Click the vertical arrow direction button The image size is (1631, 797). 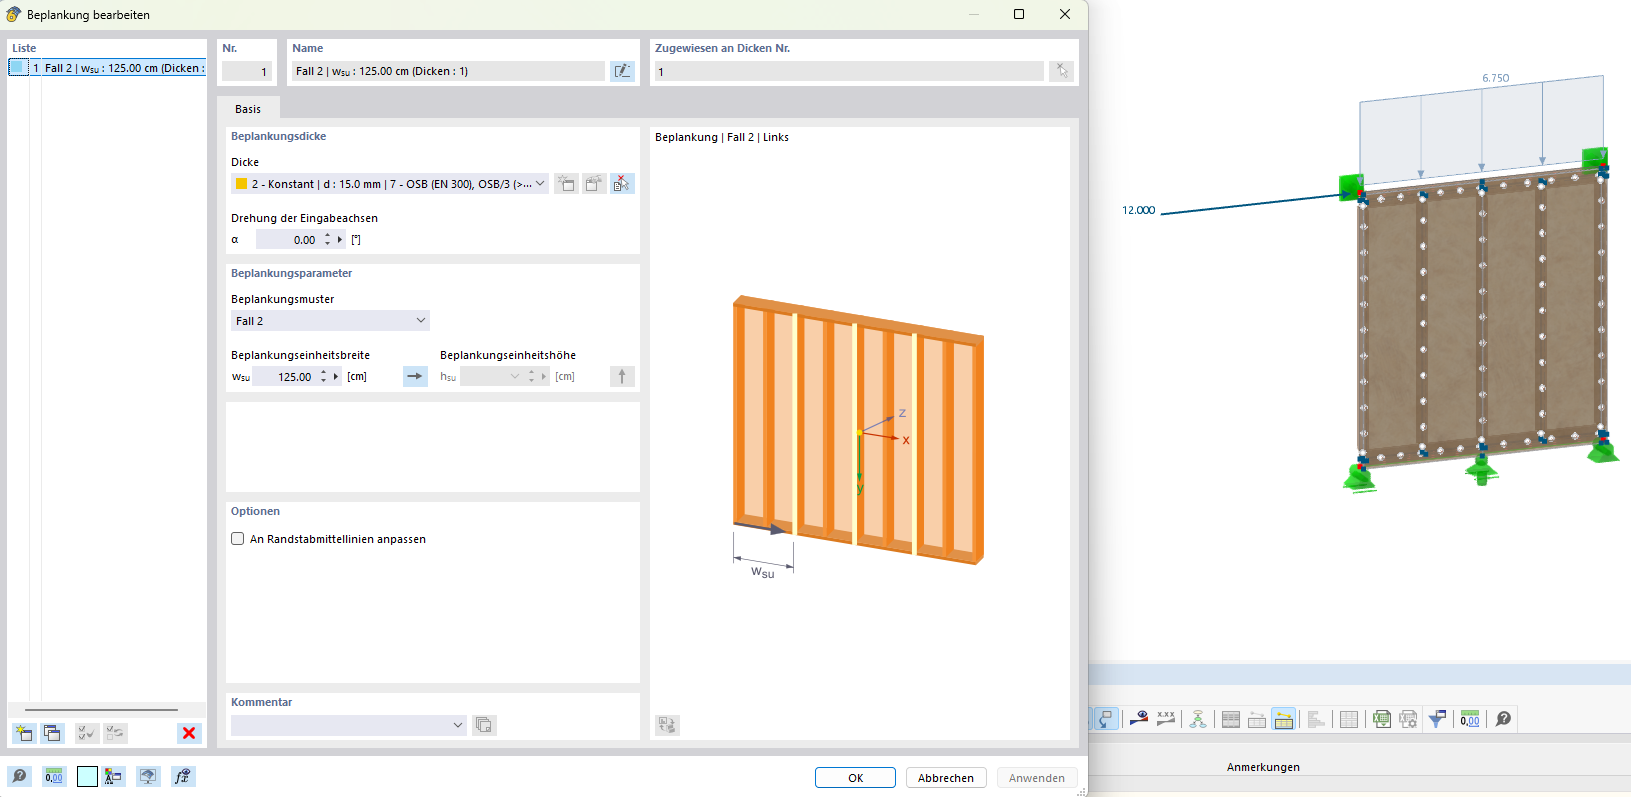(622, 377)
